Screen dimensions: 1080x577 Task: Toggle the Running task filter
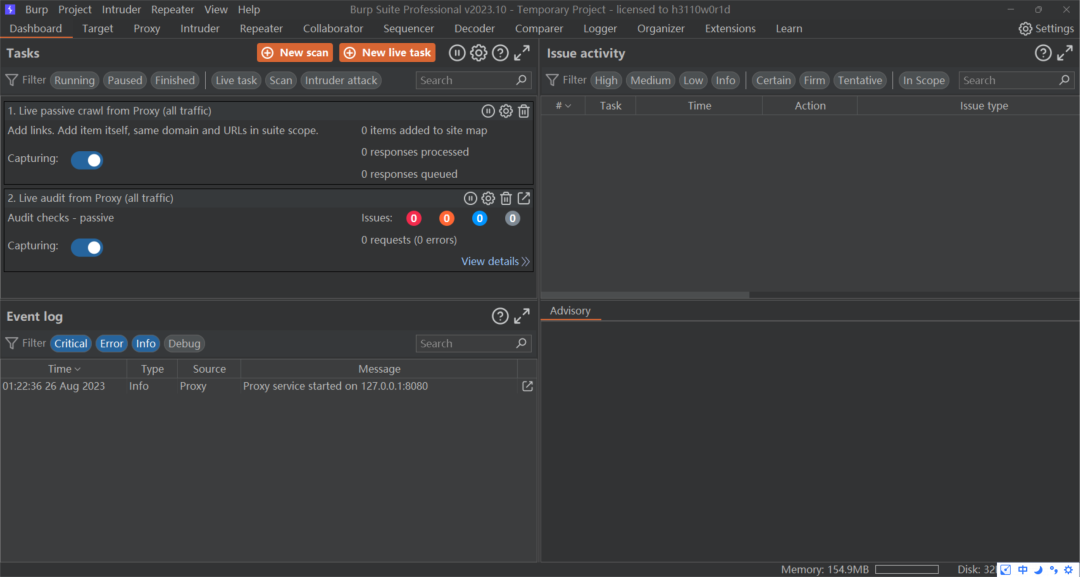[74, 81]
